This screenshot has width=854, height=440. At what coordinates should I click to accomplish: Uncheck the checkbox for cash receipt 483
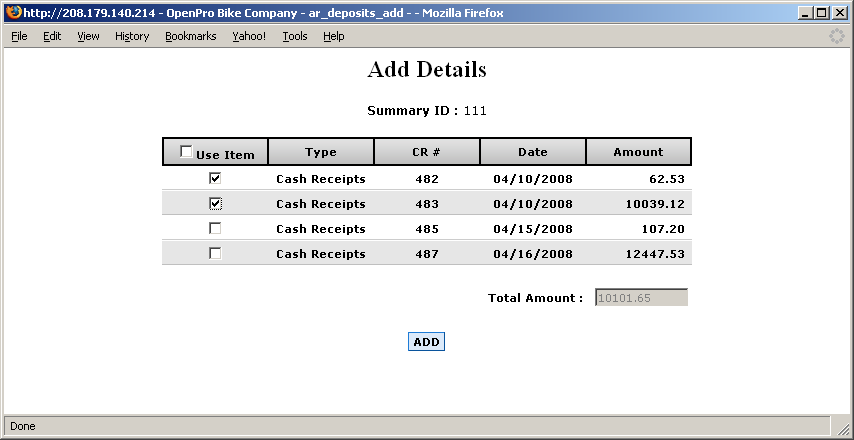pyautogui.click(x=215, y=203)
